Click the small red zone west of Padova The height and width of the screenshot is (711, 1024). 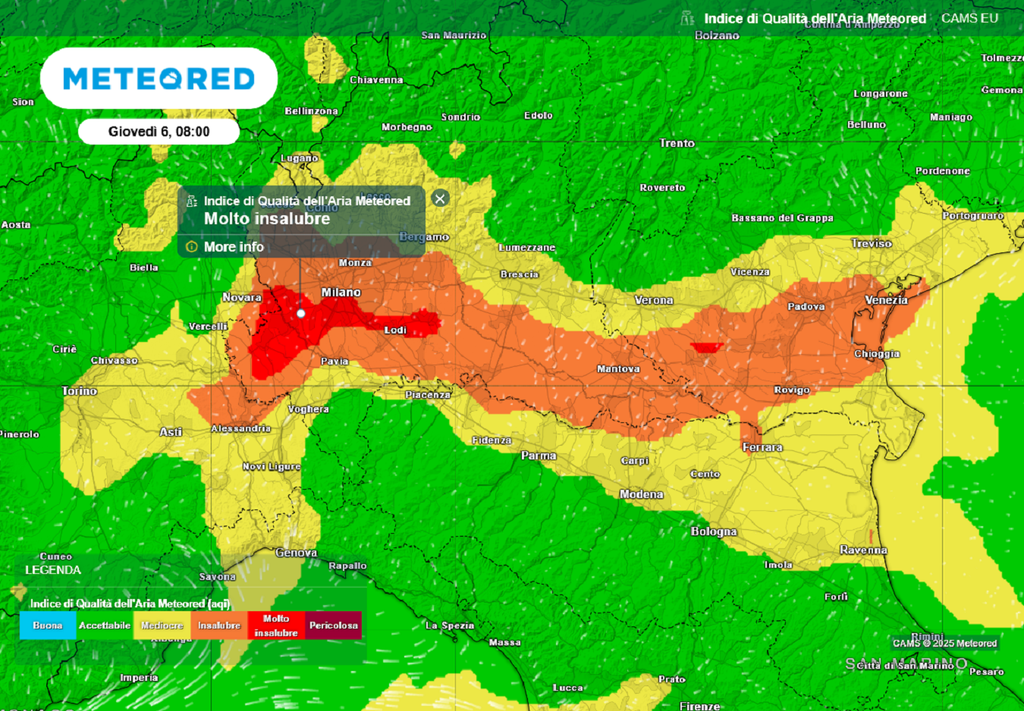tap(705, 346)
